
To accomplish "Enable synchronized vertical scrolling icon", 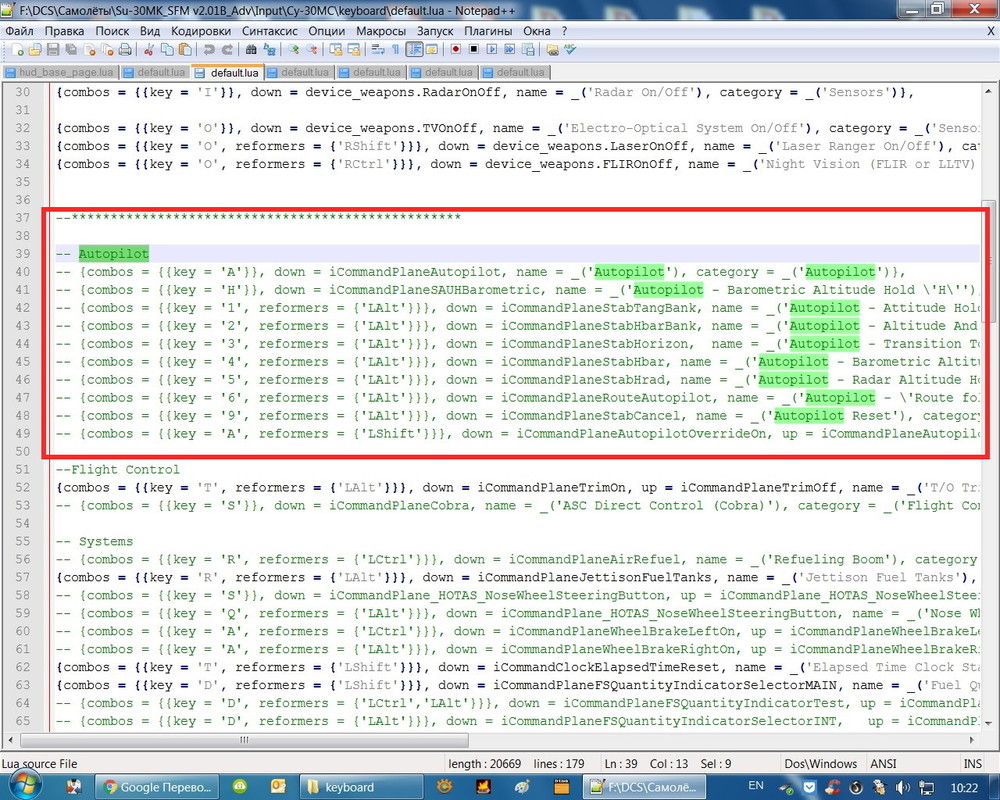I will coord(335,49).
